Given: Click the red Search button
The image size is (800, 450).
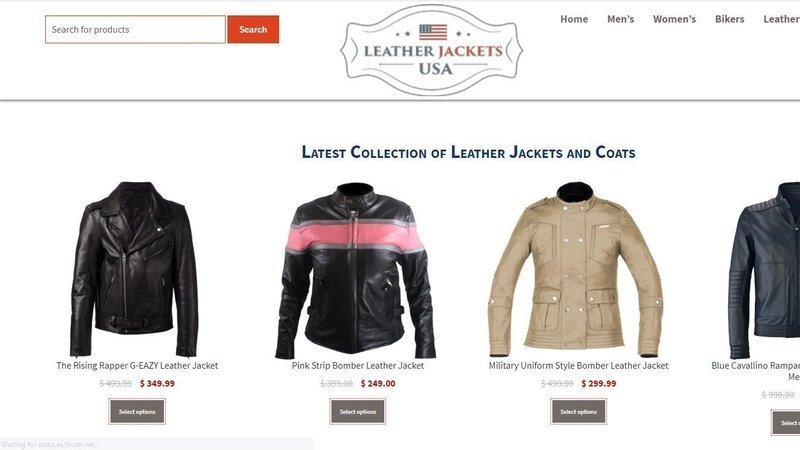Looking at the screenshot, I should [x=253, y=30].
